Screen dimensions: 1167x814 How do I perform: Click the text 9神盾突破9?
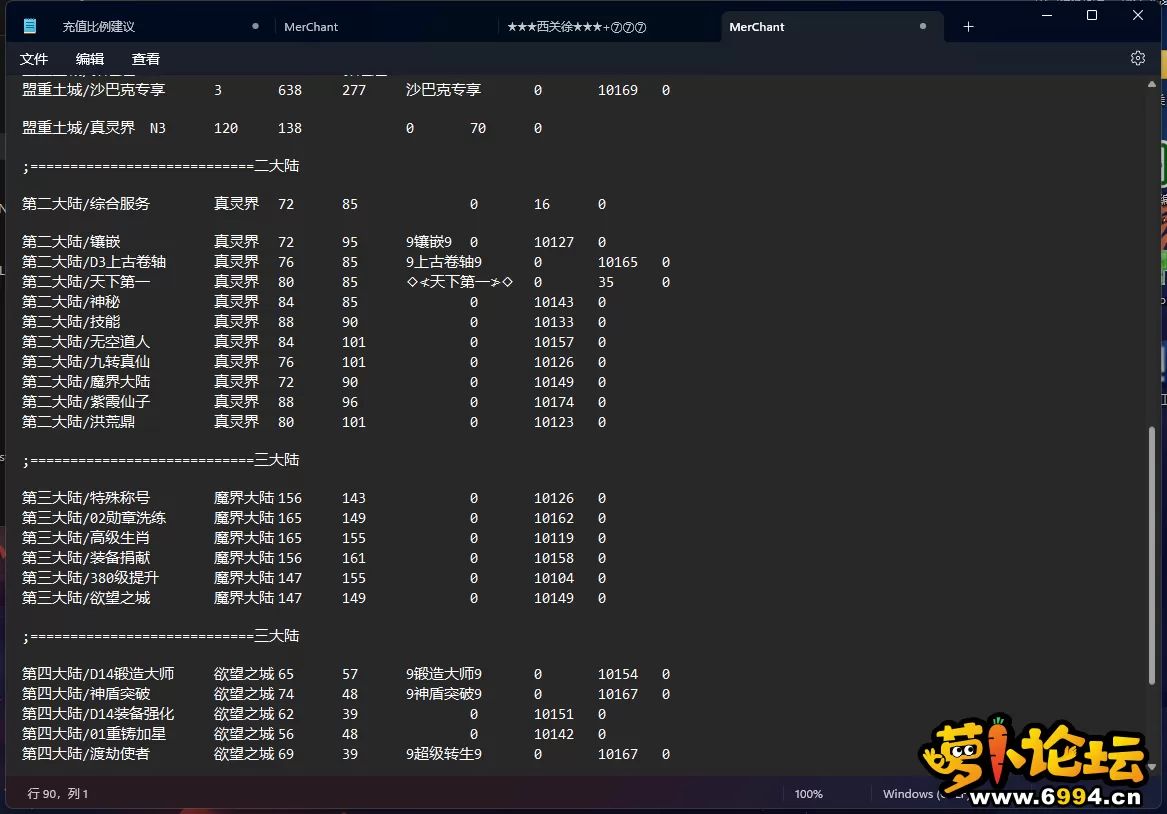(x=444, y=694)
